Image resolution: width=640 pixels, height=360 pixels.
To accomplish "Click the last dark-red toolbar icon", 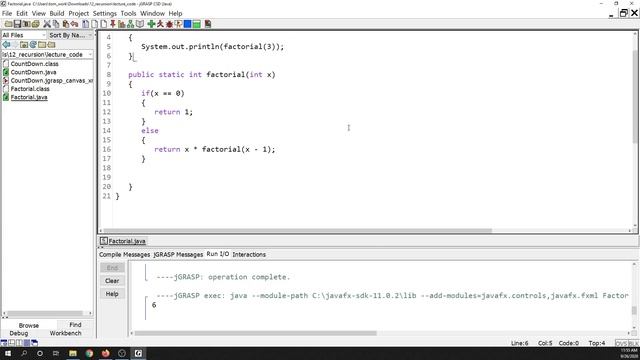I will (208, 24).
